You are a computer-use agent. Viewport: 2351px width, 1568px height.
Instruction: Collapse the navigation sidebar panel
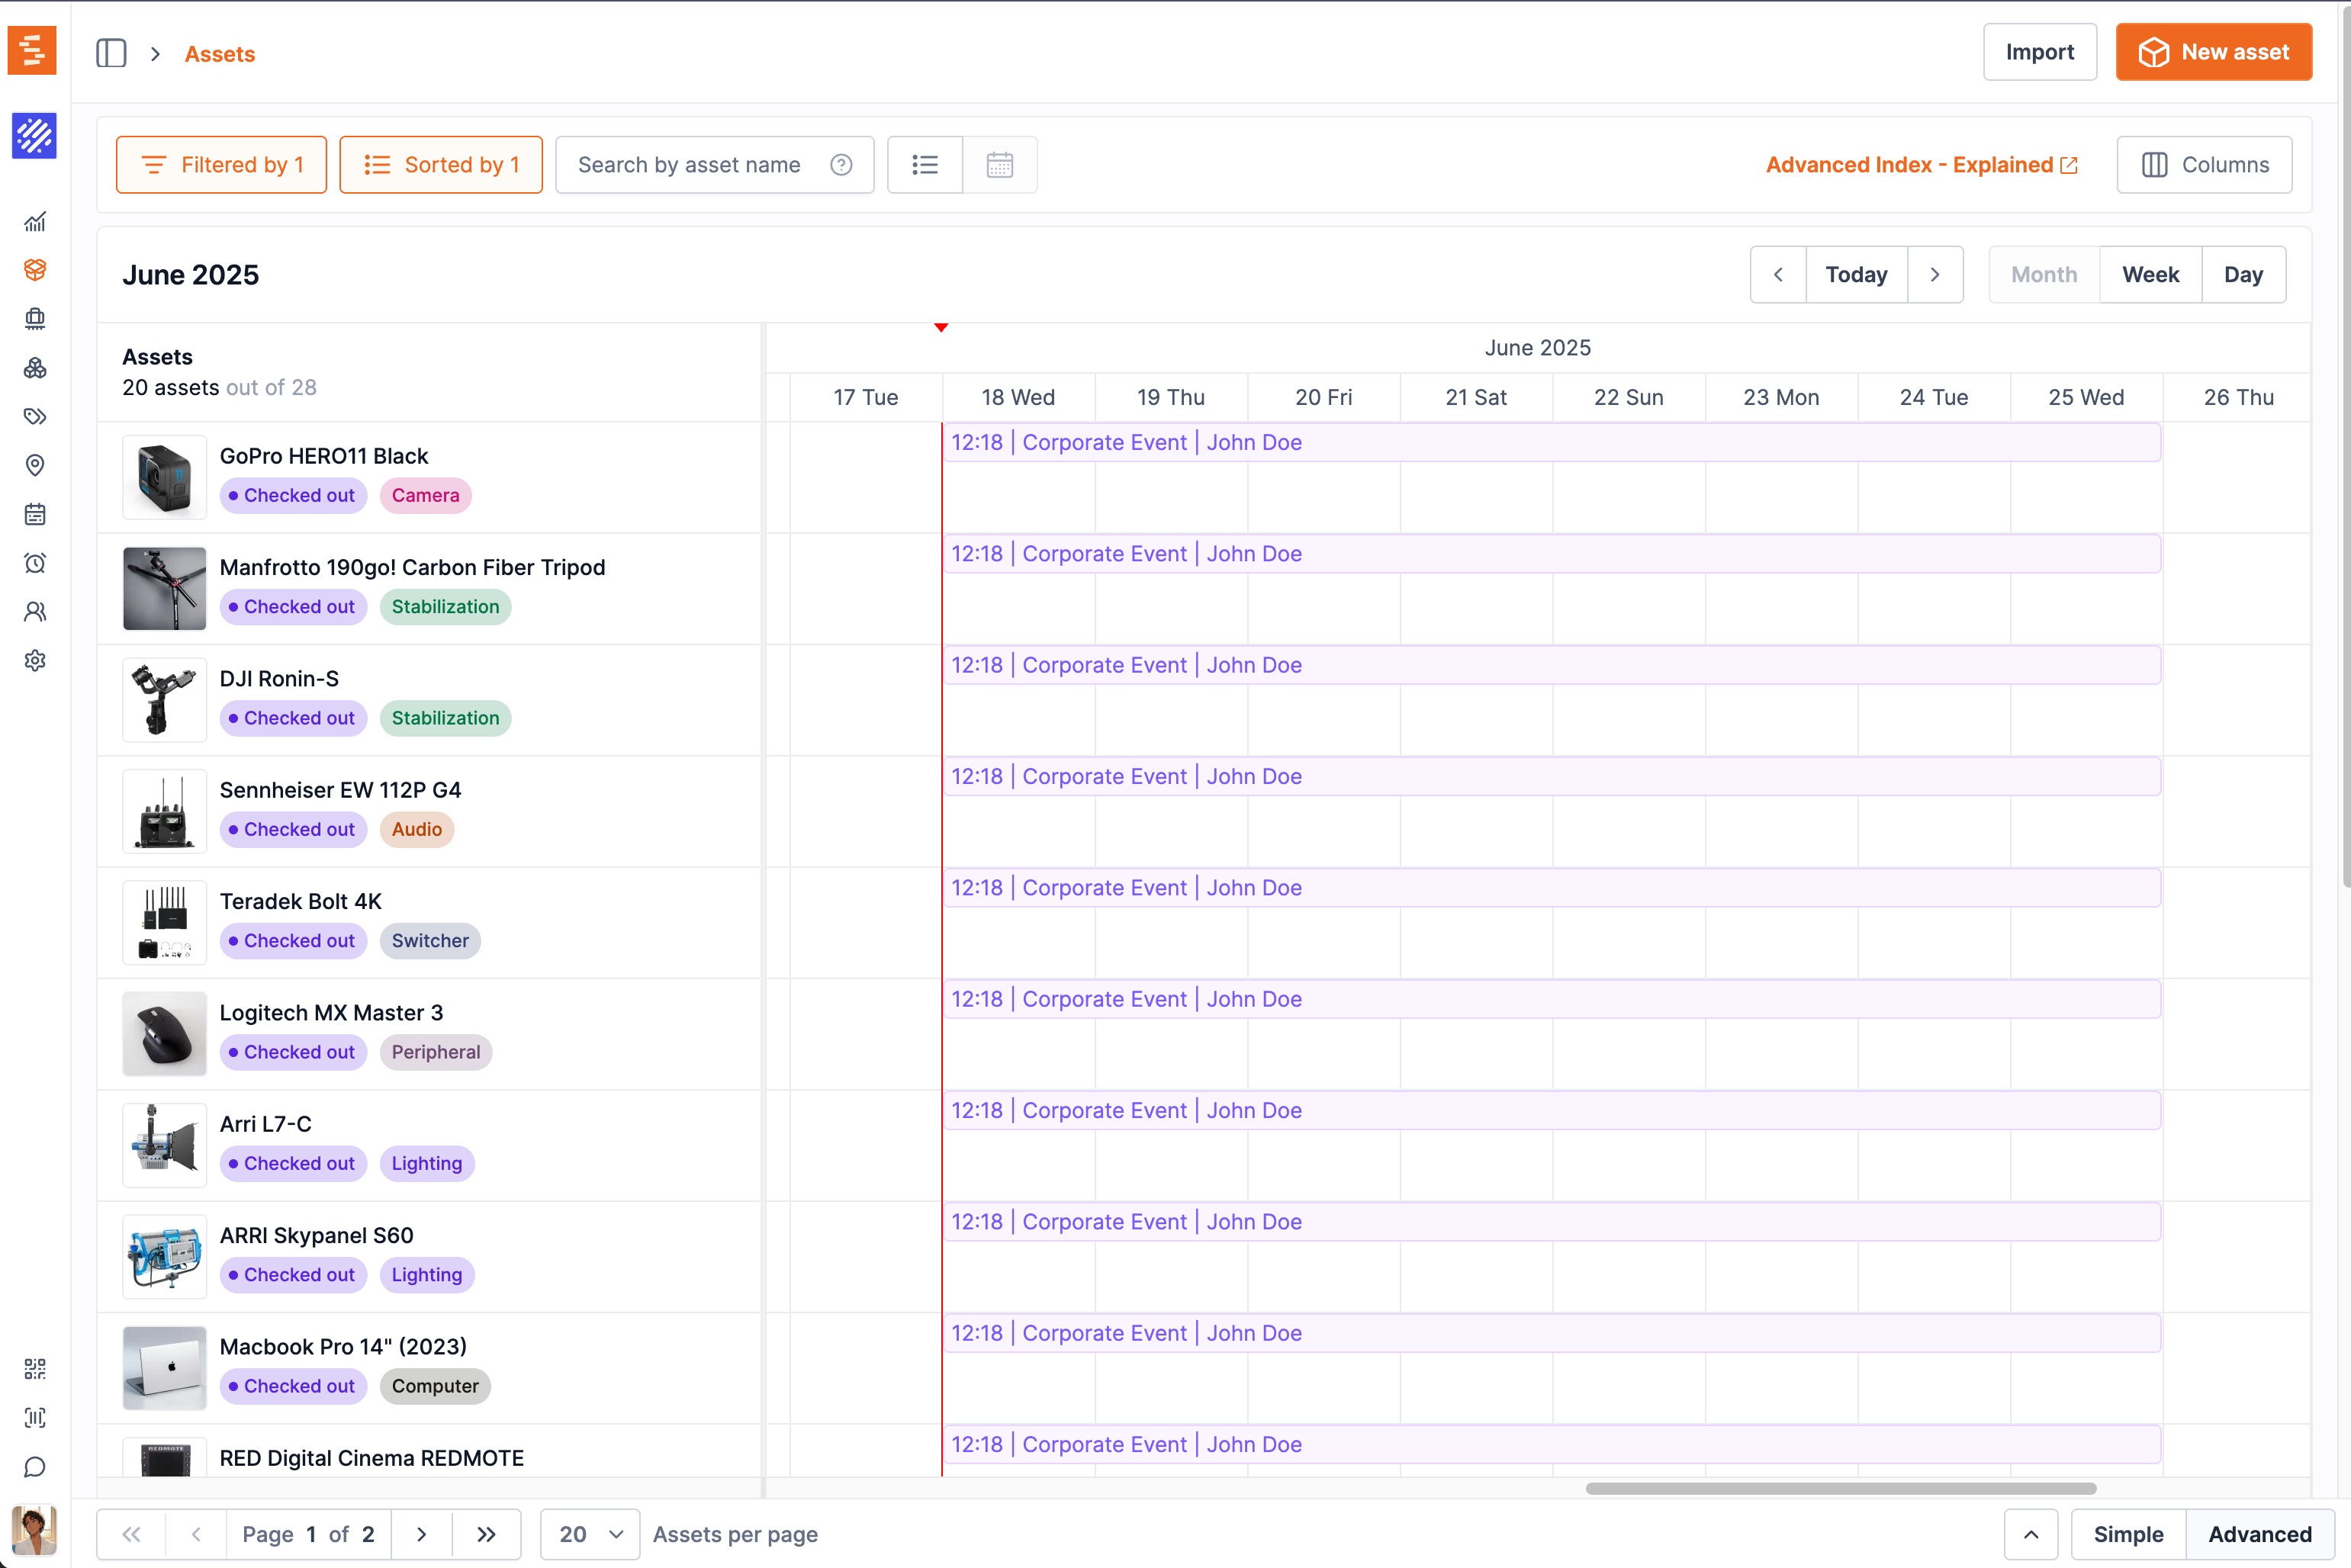pos(111,53)
